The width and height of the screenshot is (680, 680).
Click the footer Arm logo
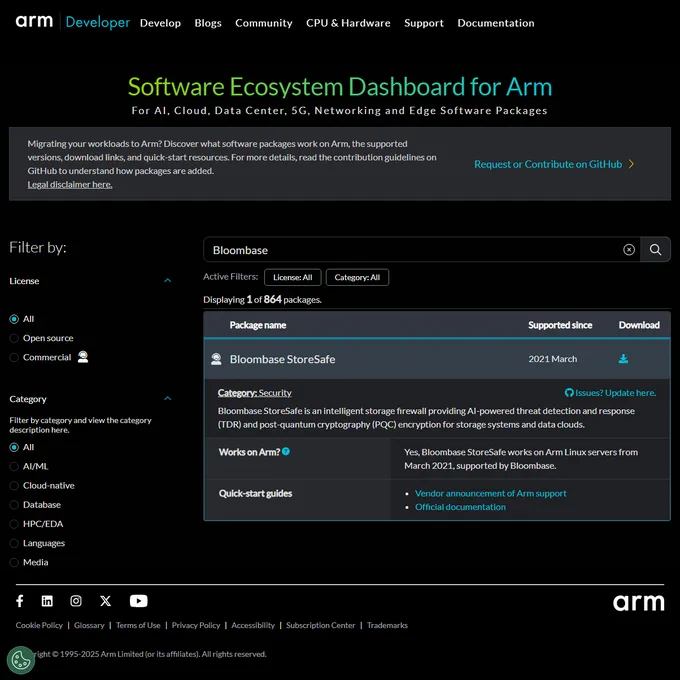tap(638, 602)
